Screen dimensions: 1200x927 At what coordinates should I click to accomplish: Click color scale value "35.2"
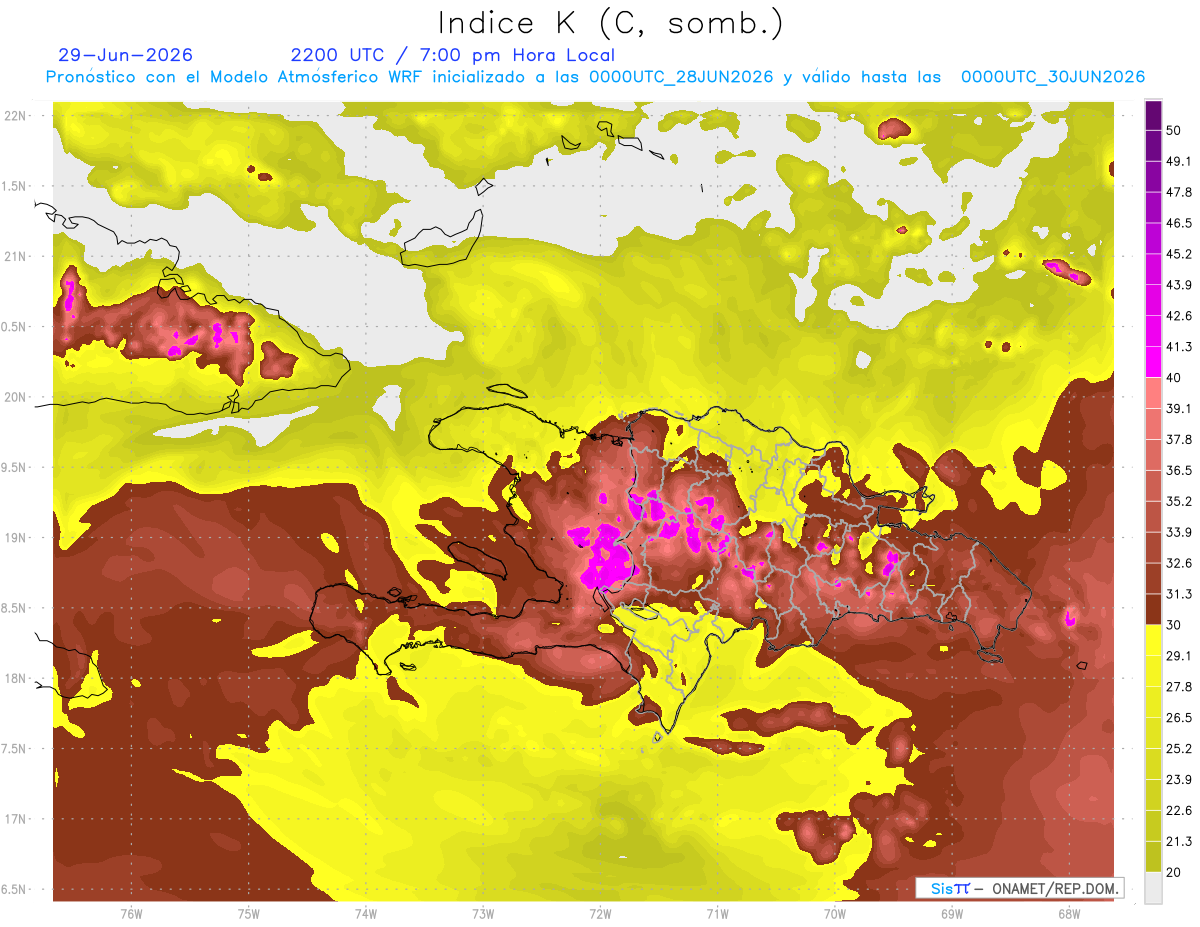1178,501
